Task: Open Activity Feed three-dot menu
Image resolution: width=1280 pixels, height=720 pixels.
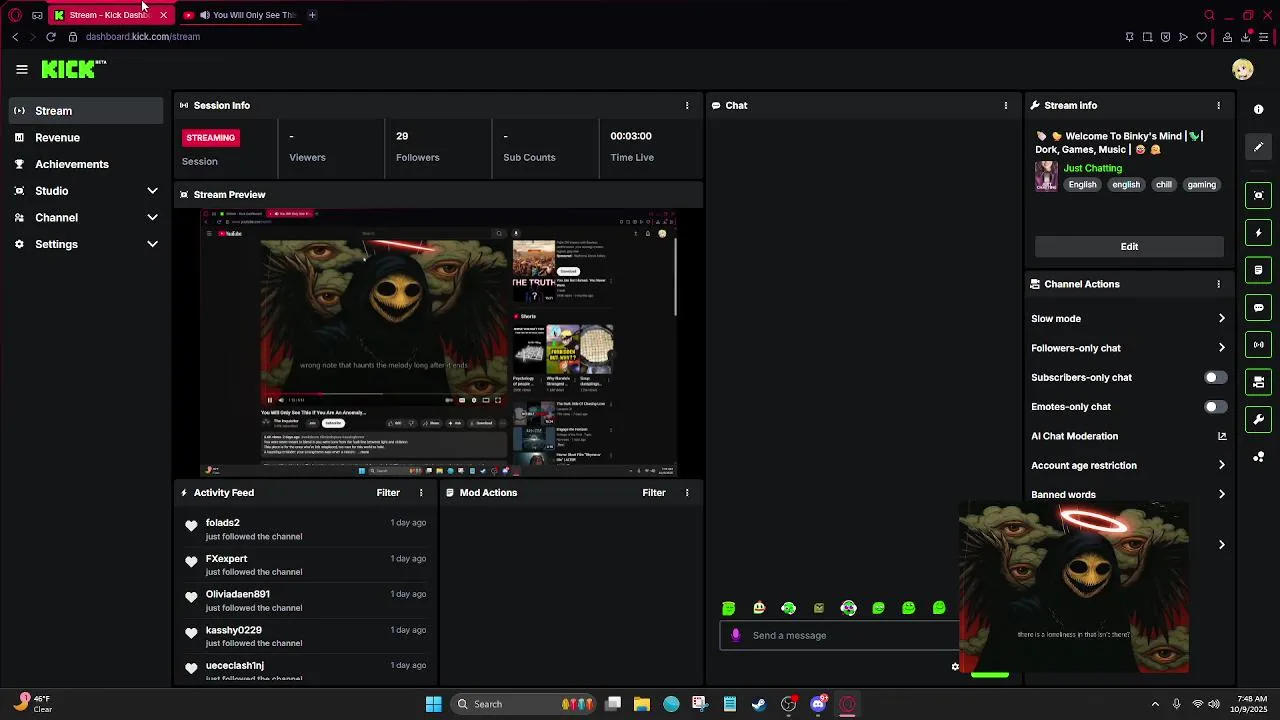Action: 421,492
